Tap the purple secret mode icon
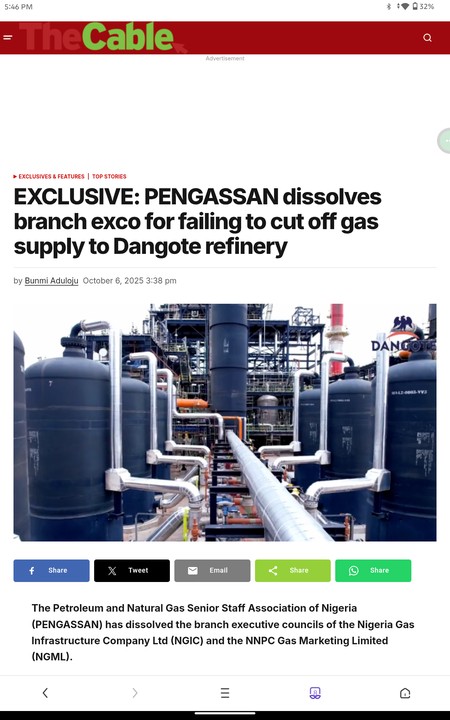Screen dimensions: 450x720 (315, 692)
